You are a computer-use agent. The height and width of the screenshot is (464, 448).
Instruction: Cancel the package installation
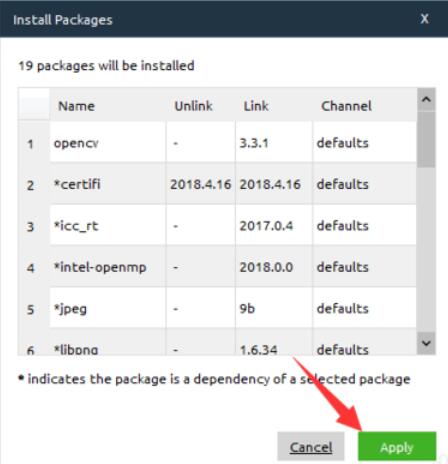pyautogui.click(x=311, y=446)
